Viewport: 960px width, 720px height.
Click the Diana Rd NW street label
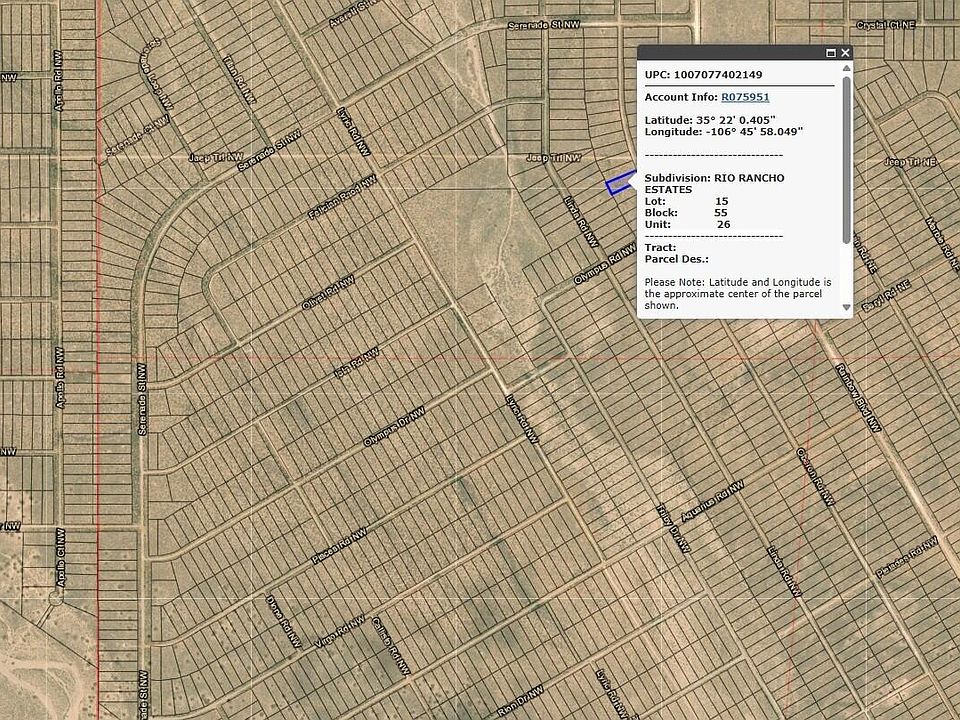coord(283,621)
